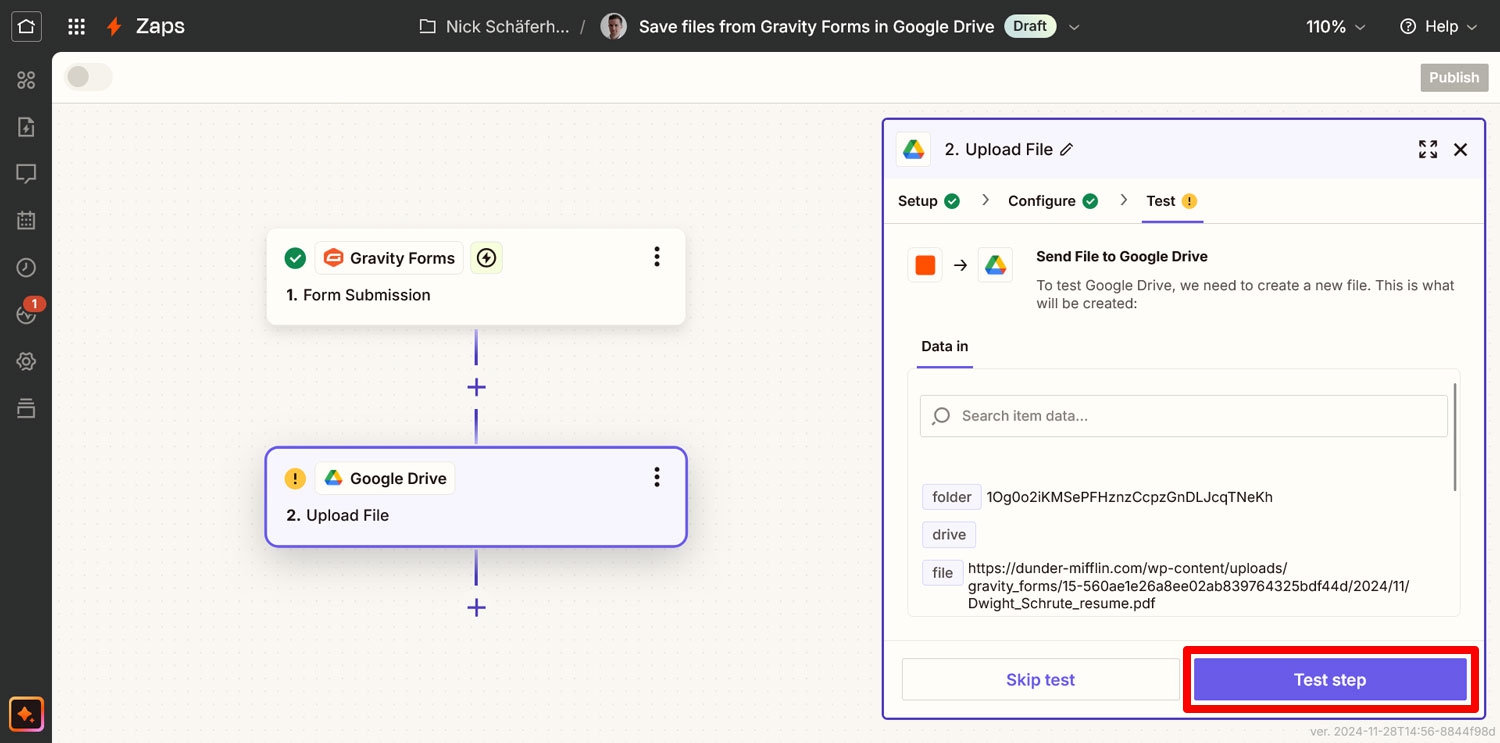Image resolution: width=1500 pixels, height=743 pixels.
Task: Click the Dwight_Schrute_resume.pdf file URL
Action: (1189, 586)
